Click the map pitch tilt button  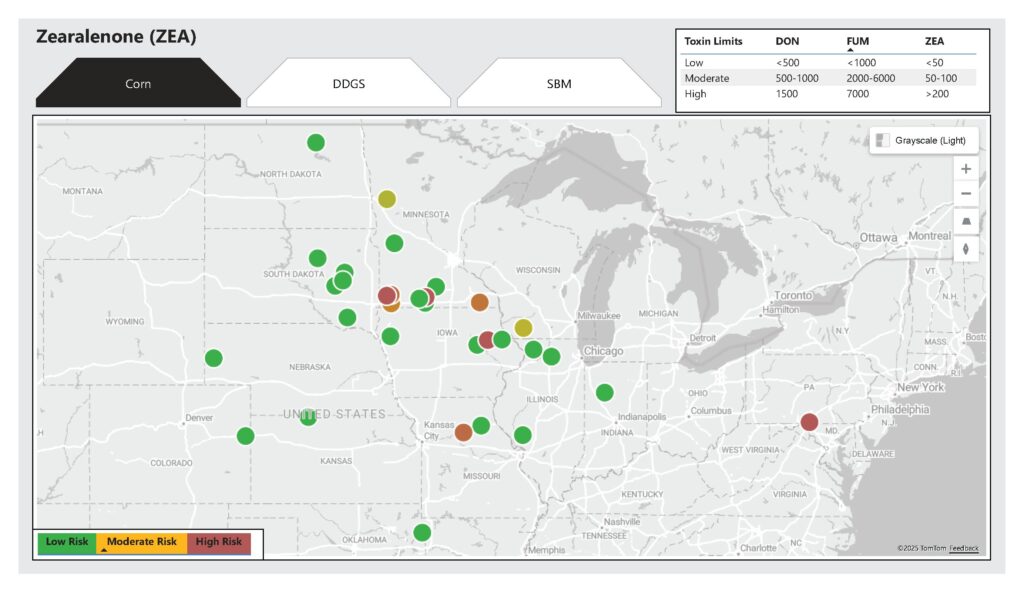(965, 221)
